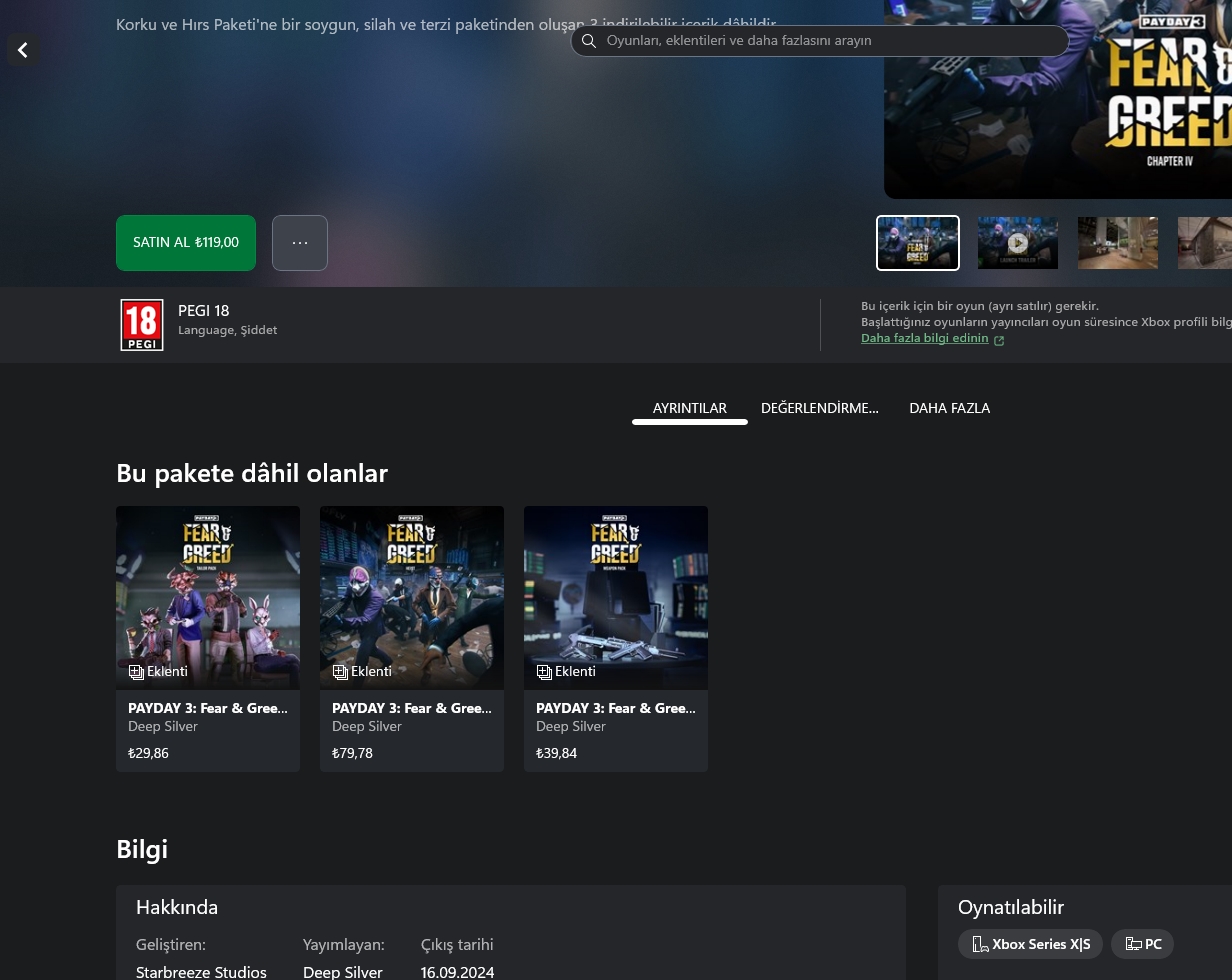The height and width of the screenshot is (980, 1232).
Task: Focus the store search field
Action: 820,41
